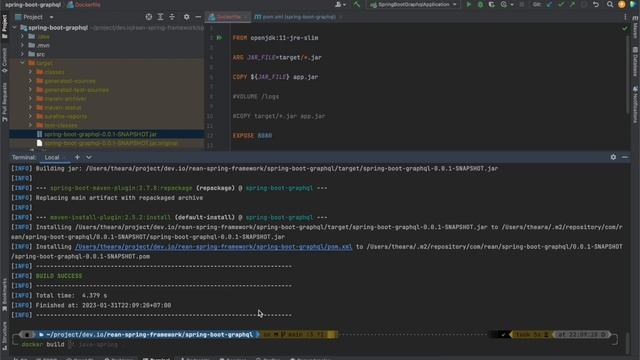Viewport: 640px width, 360px height.
Task: Click the user account icon in toolbar
Action: click(x=340, y=4)
